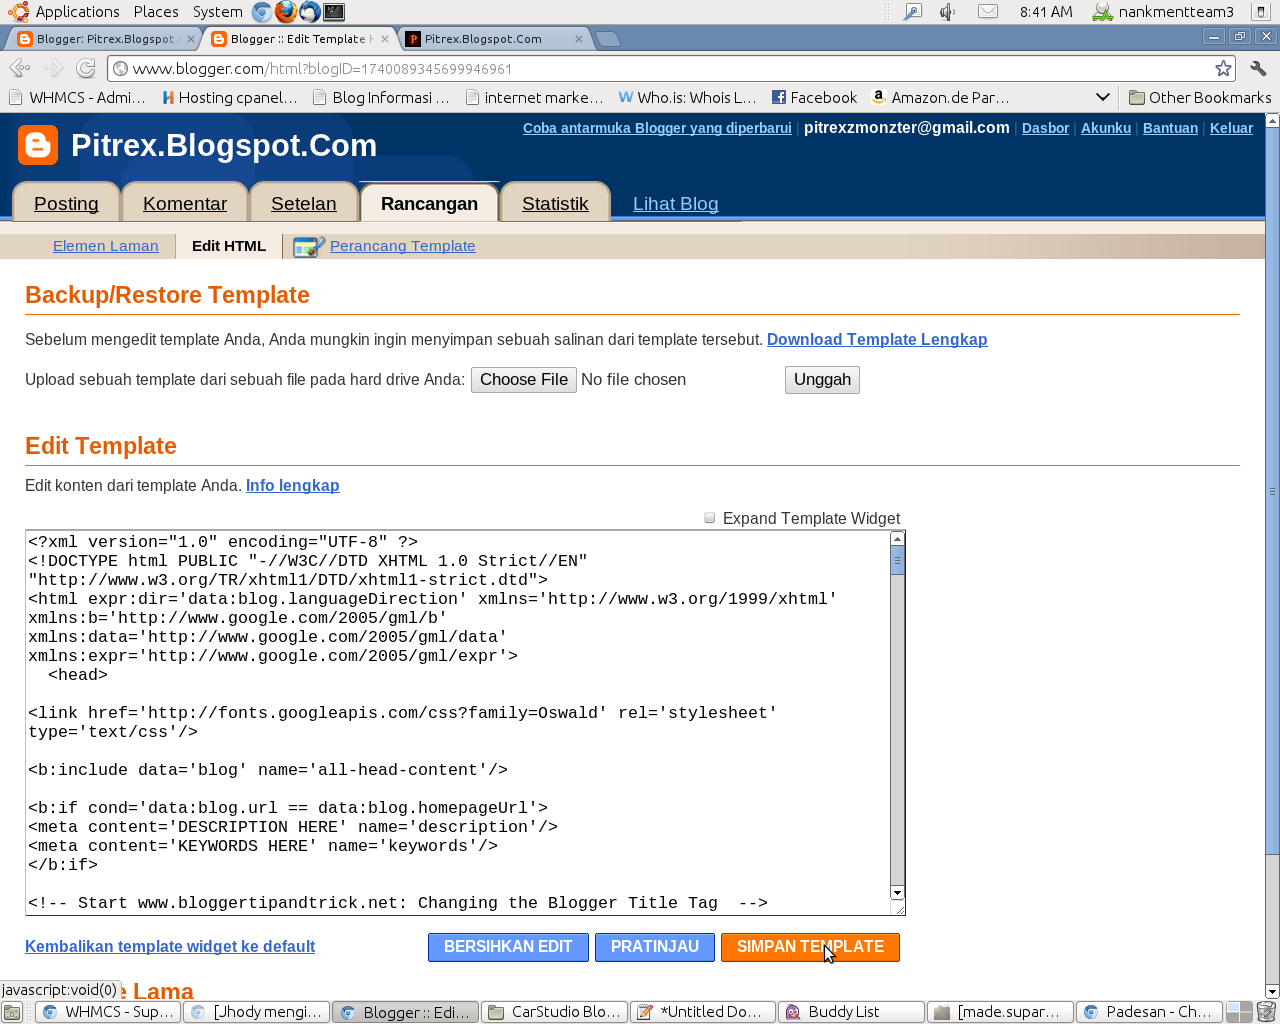
Task: Sign out via Keluar link
Action: point(1231,128)
